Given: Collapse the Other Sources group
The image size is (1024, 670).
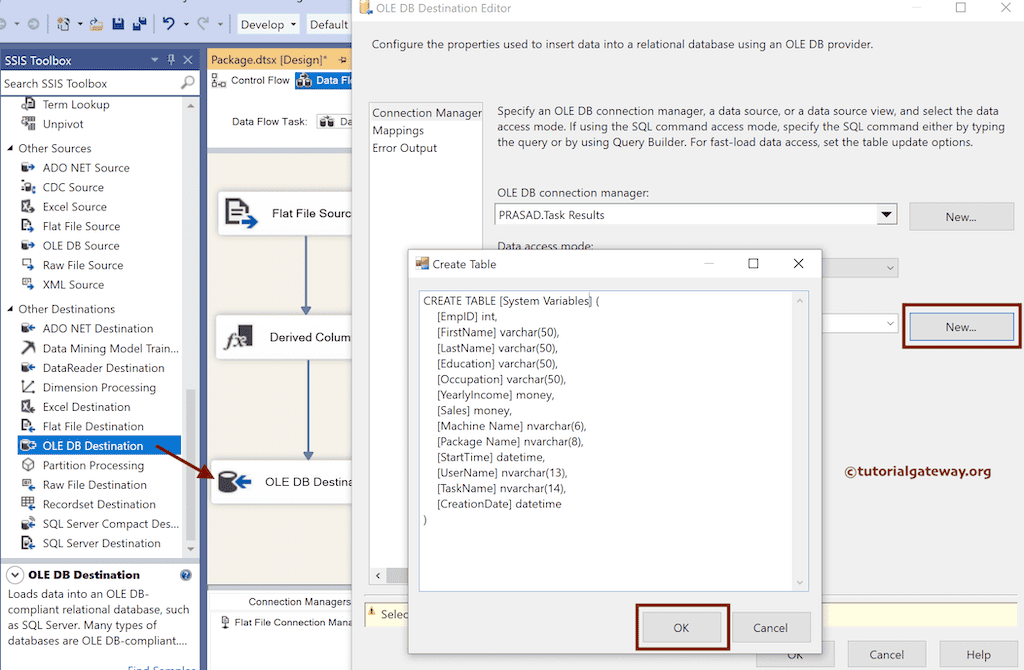Looking at the screenshot, I should point(10,148).
